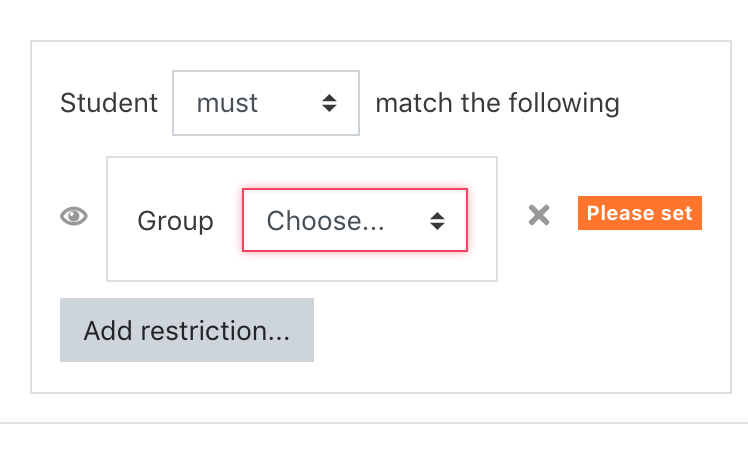Screen dimensions: 748x474
Task: Open the 'Choose...' group dropdown
Action: pos(355,220)
